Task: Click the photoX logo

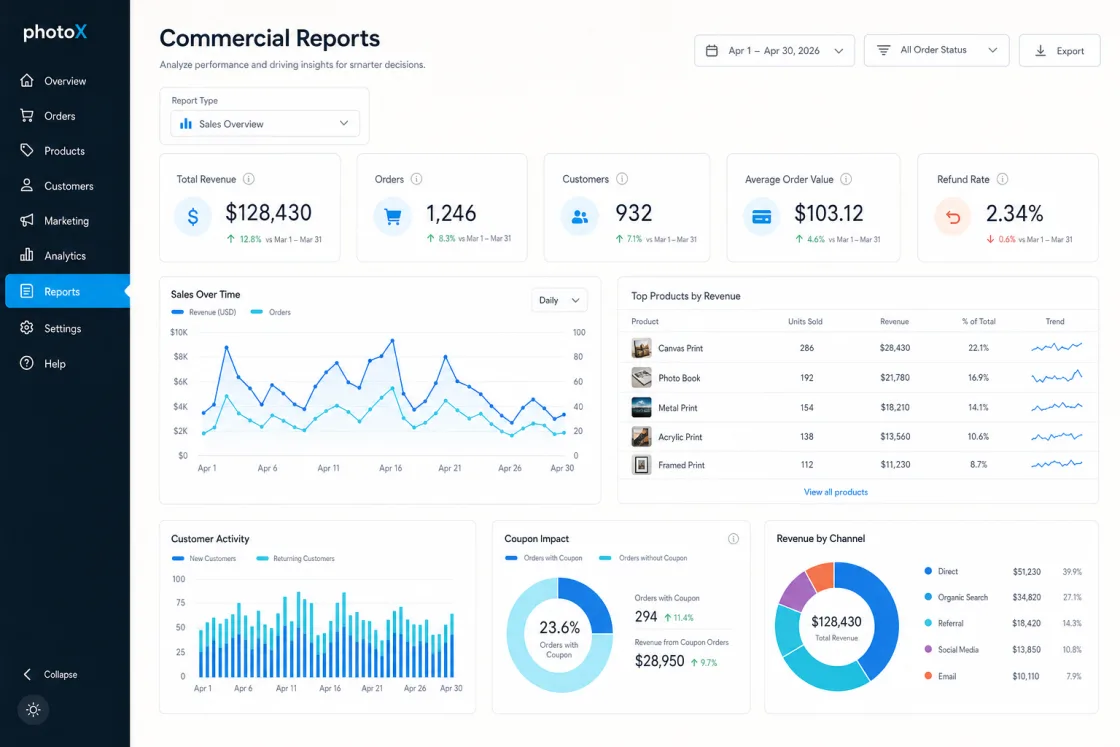Action: point(55,31)
